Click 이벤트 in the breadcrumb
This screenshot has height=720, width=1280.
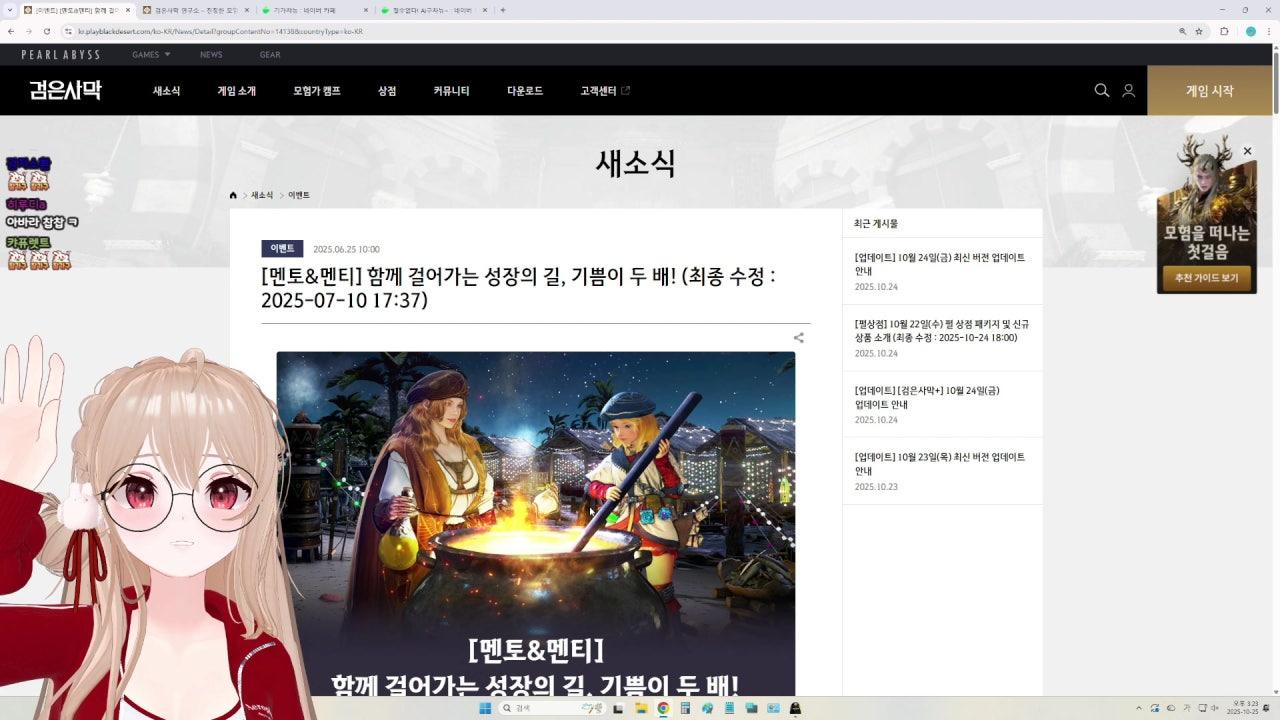299,195
